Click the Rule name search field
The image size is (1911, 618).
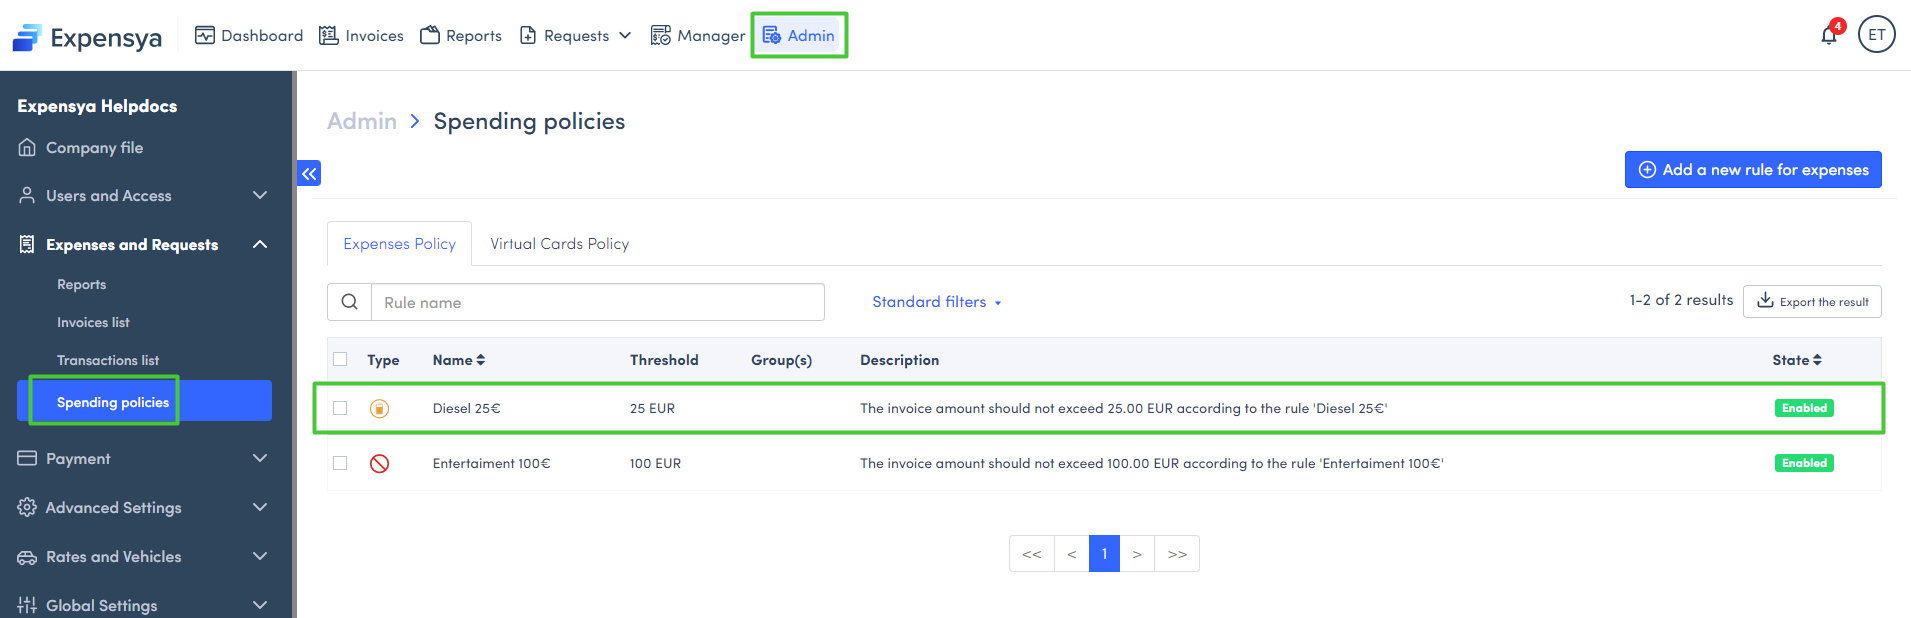[597, 302]
